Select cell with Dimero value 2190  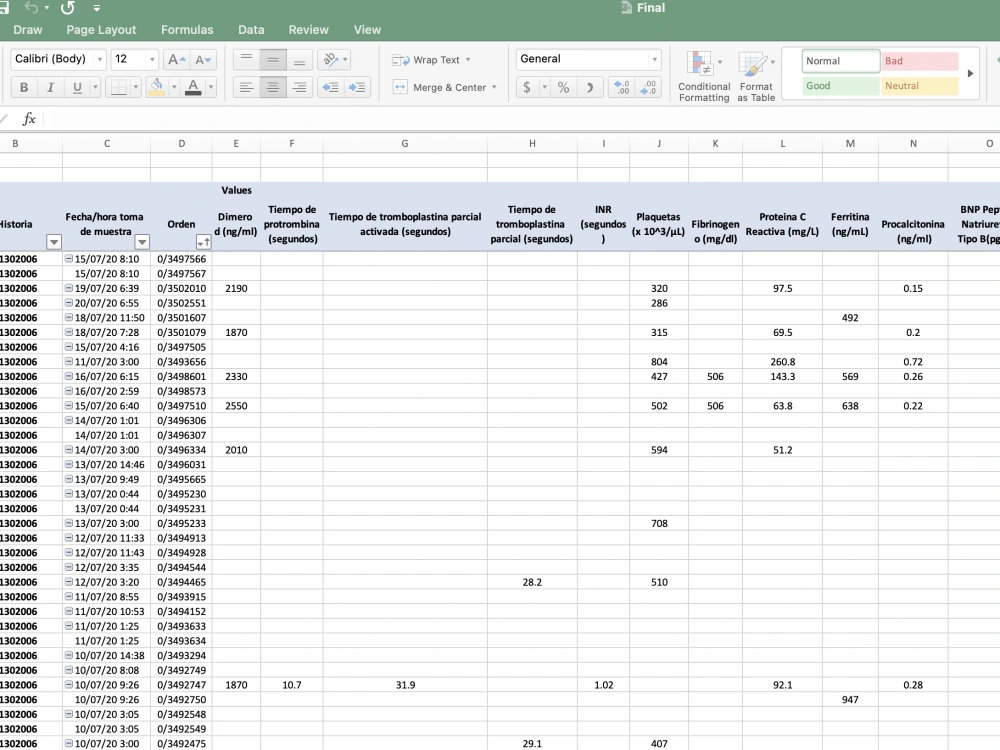(237, 288)
